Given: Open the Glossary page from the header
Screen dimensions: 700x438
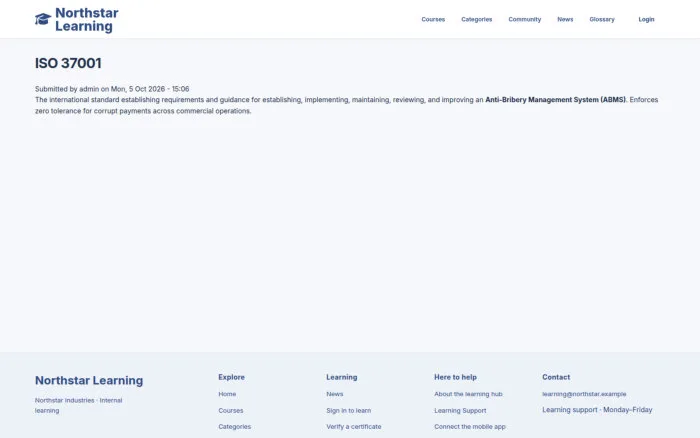Looking at the screenshot, I should [x=602, y=19].
